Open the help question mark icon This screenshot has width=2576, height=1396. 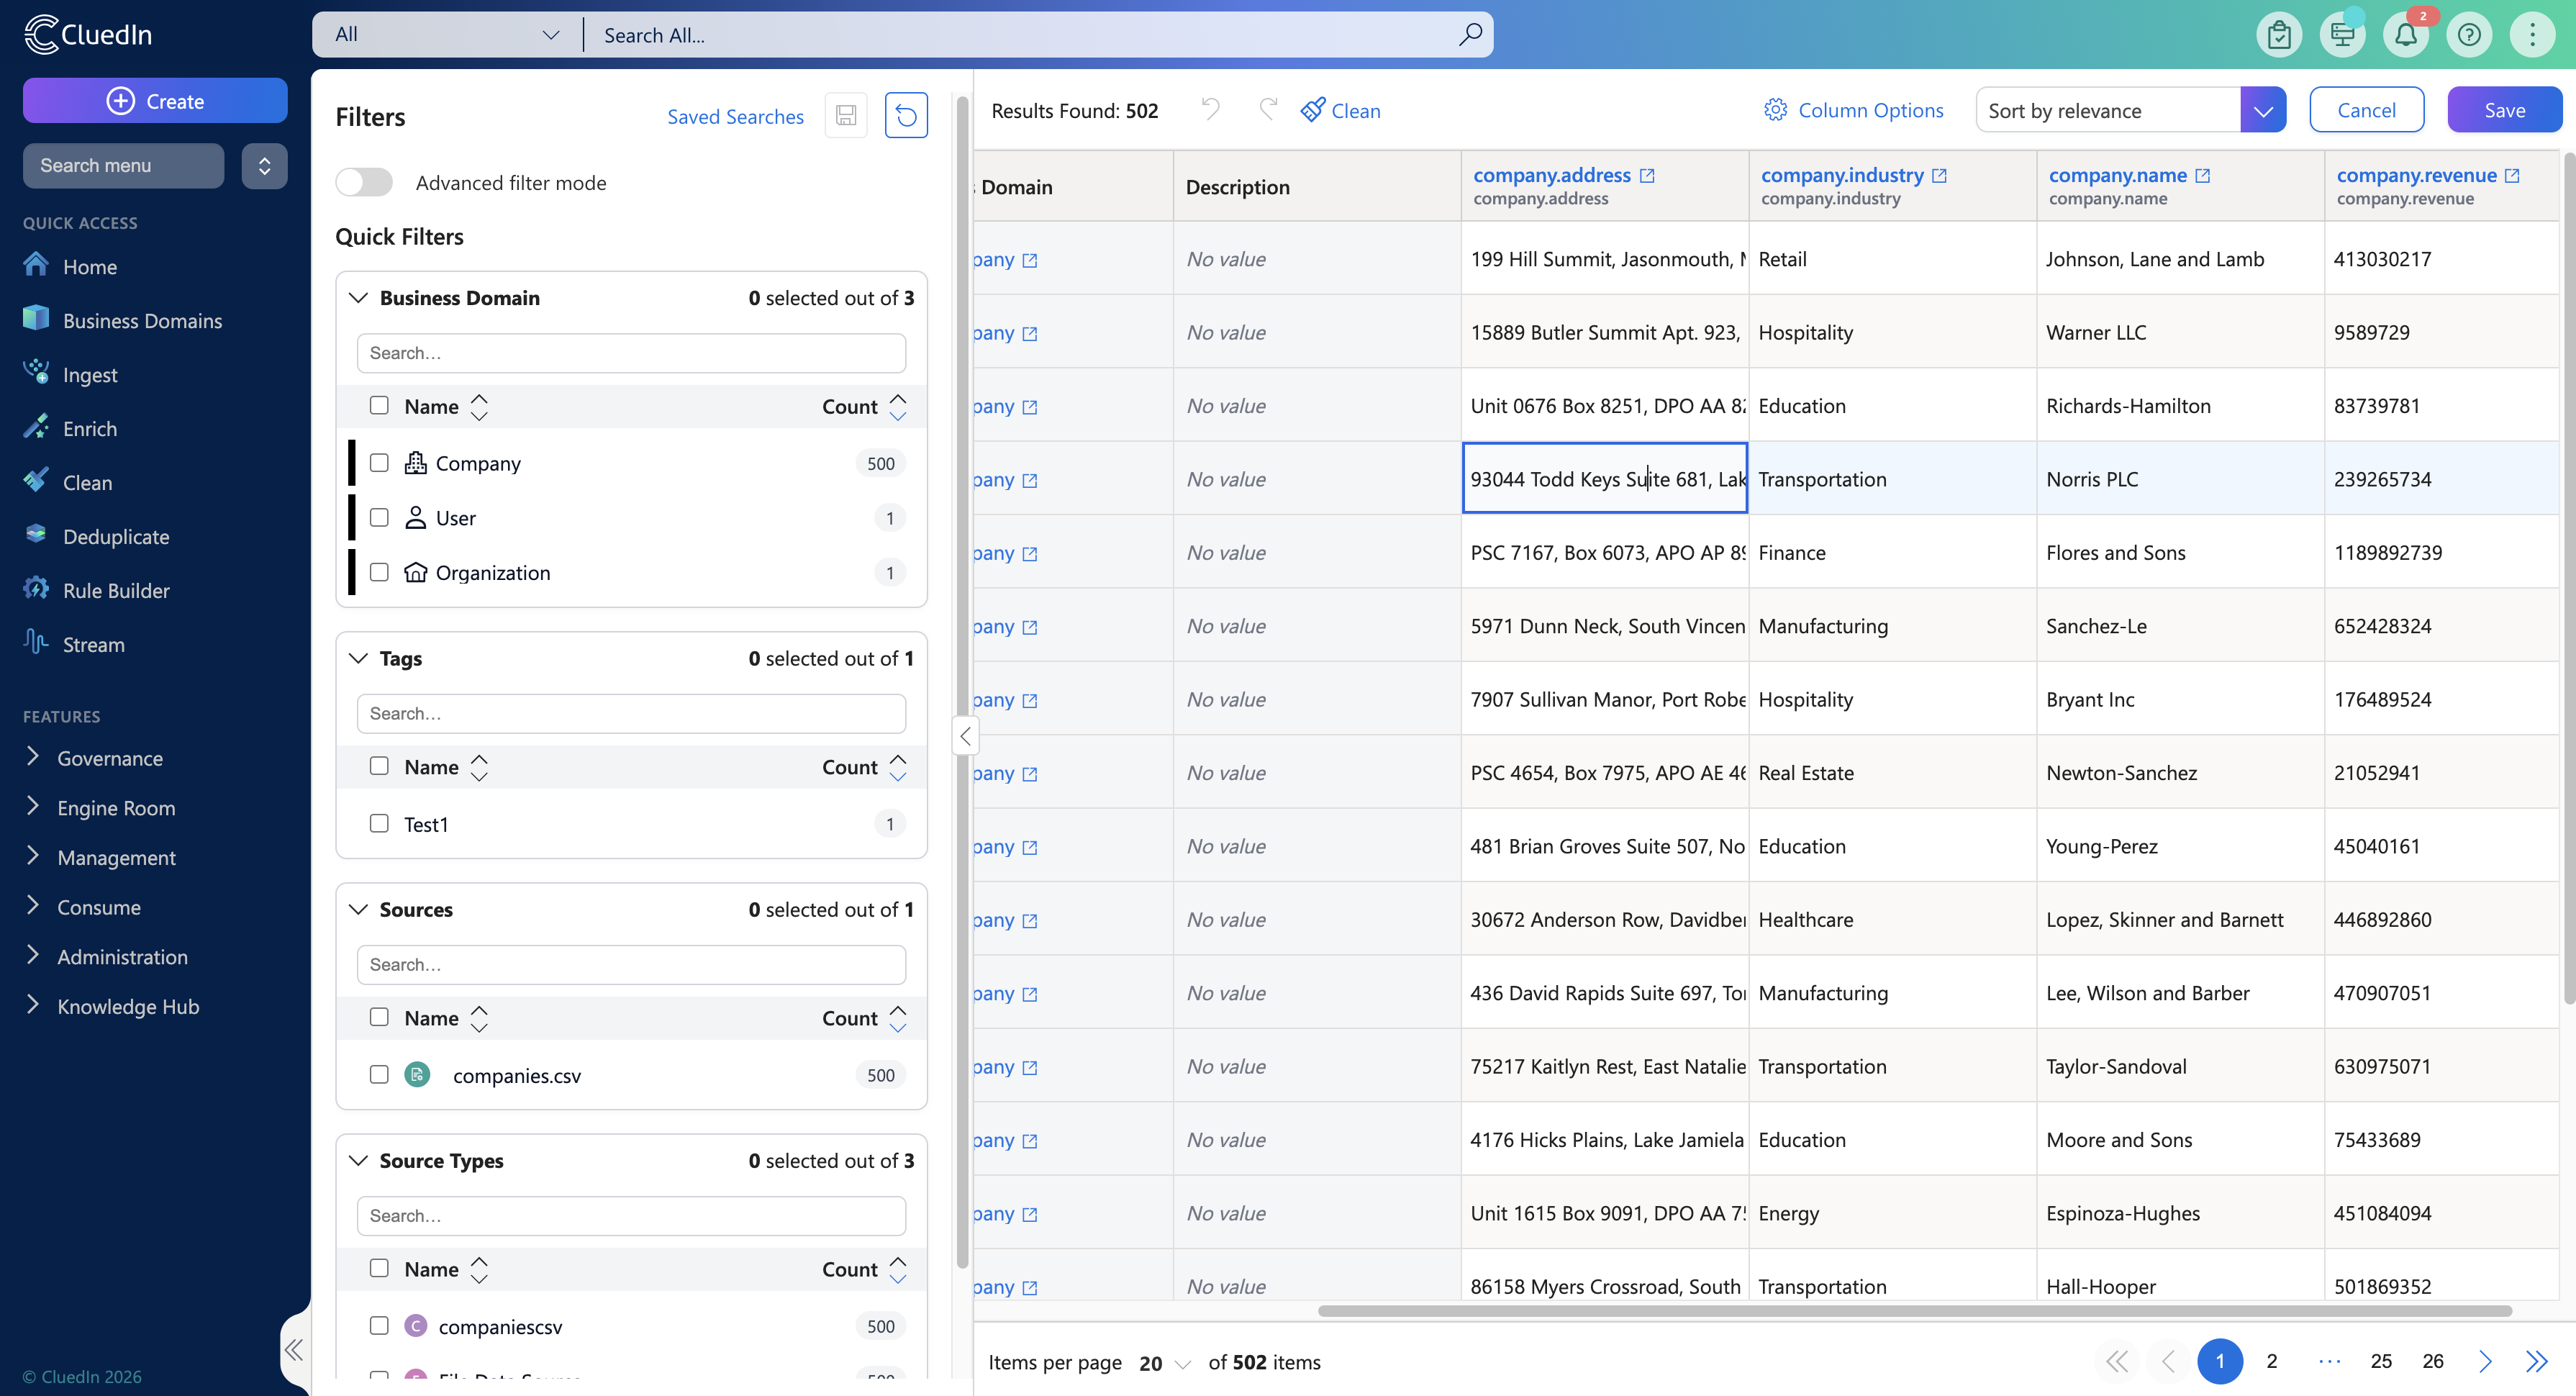[x=2469, y=35]
